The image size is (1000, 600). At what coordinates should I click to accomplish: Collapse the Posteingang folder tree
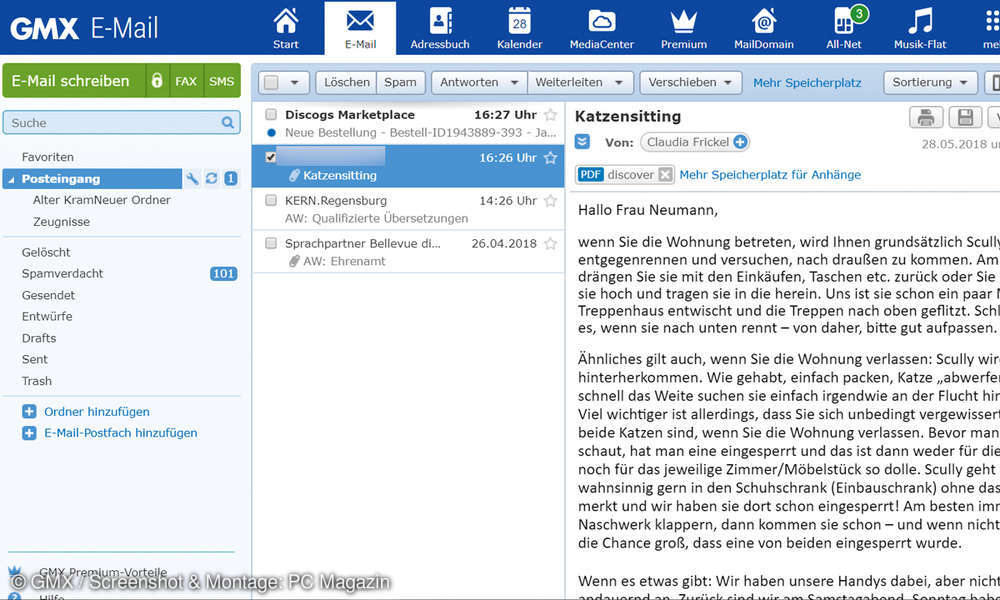(x=11, y=180)
